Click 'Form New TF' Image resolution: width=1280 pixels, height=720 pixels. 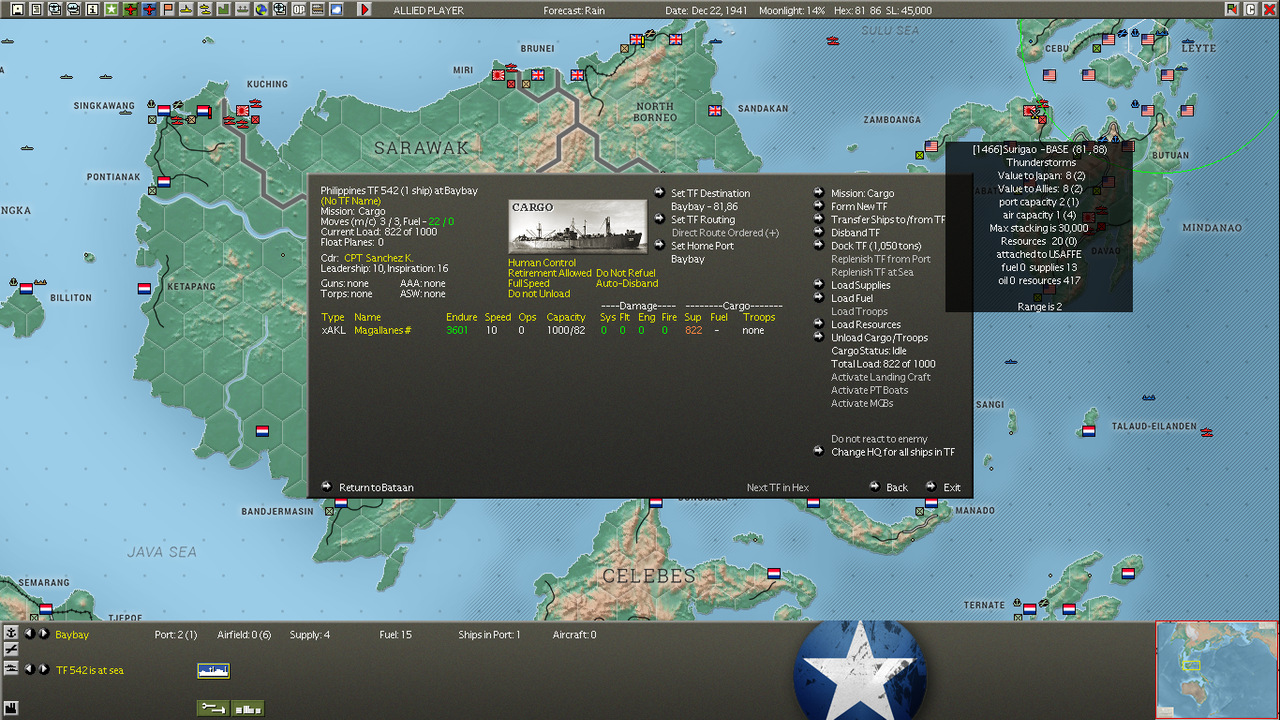point(859,207)
